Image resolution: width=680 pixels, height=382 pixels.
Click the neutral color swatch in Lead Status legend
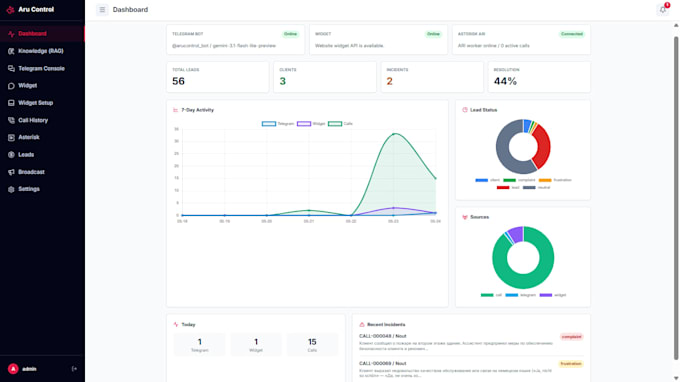(x=529, y=188)
